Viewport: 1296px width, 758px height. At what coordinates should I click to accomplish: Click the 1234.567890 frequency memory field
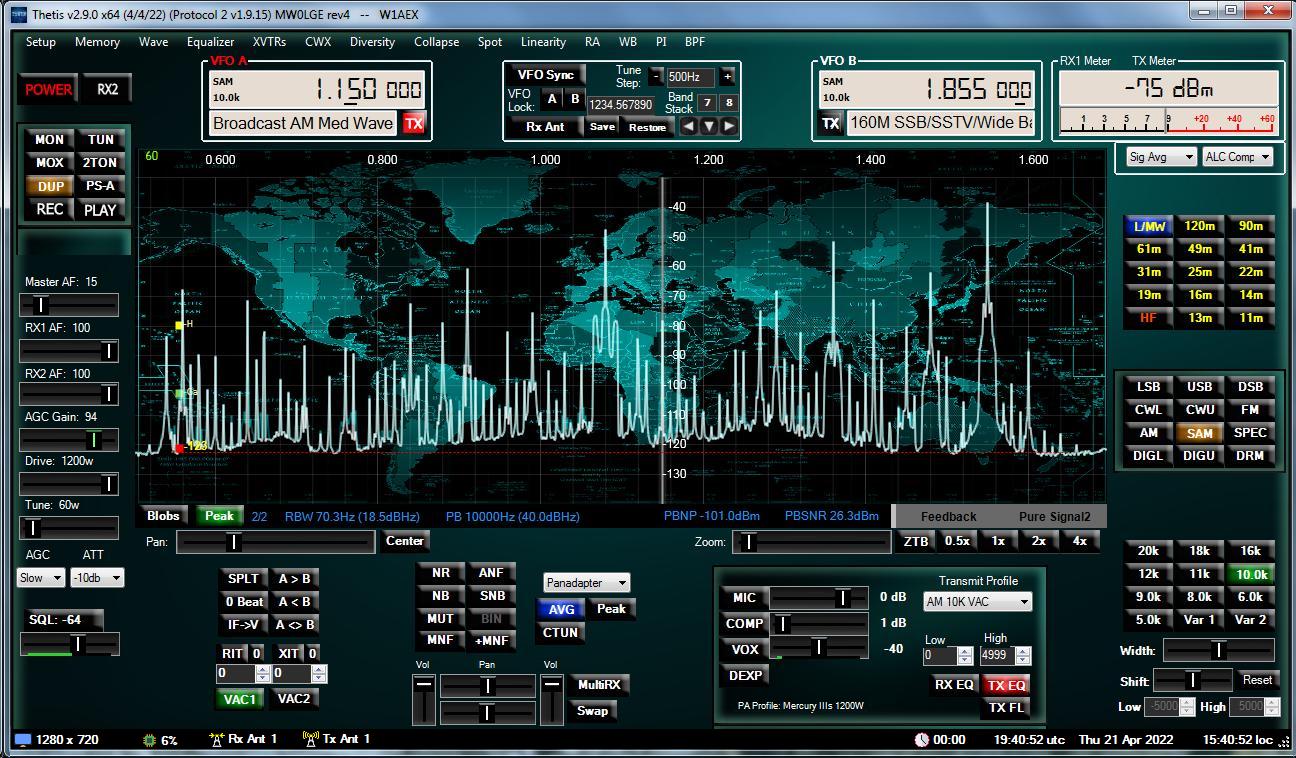pyautogui.click(x=620, y=104)
